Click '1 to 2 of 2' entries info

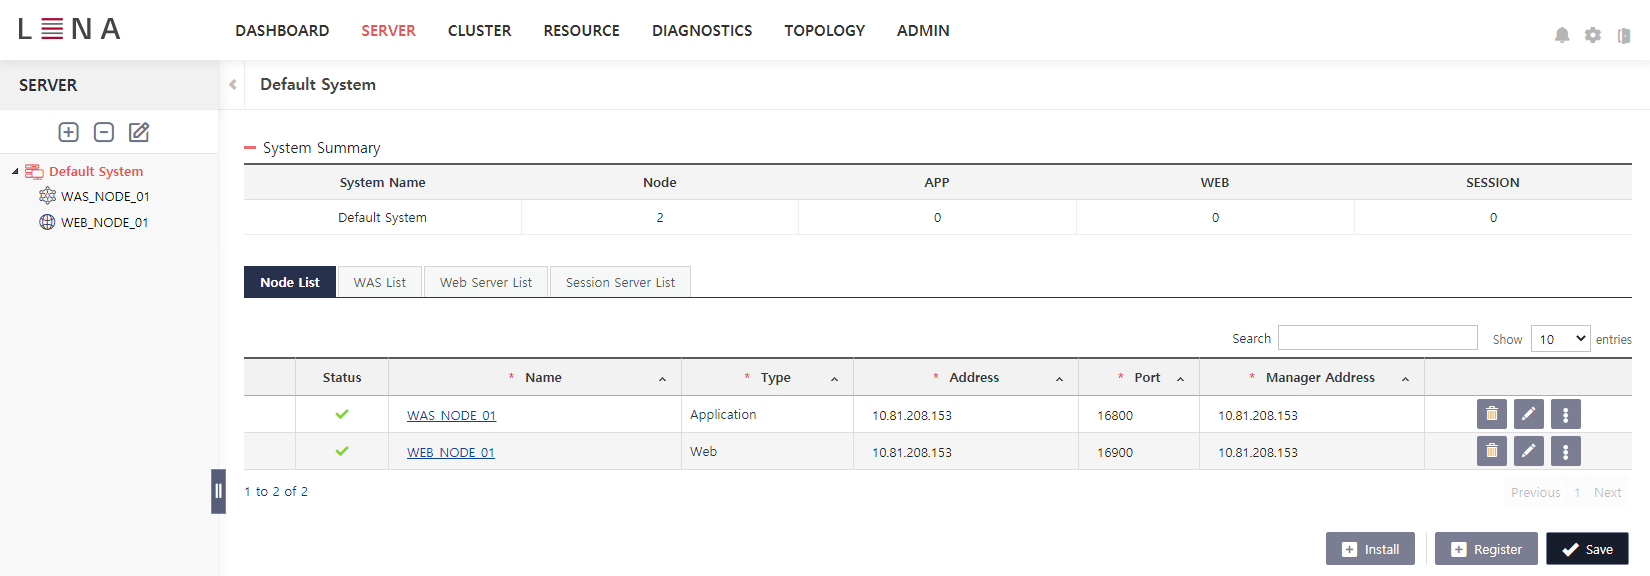(x=276, y=491)
